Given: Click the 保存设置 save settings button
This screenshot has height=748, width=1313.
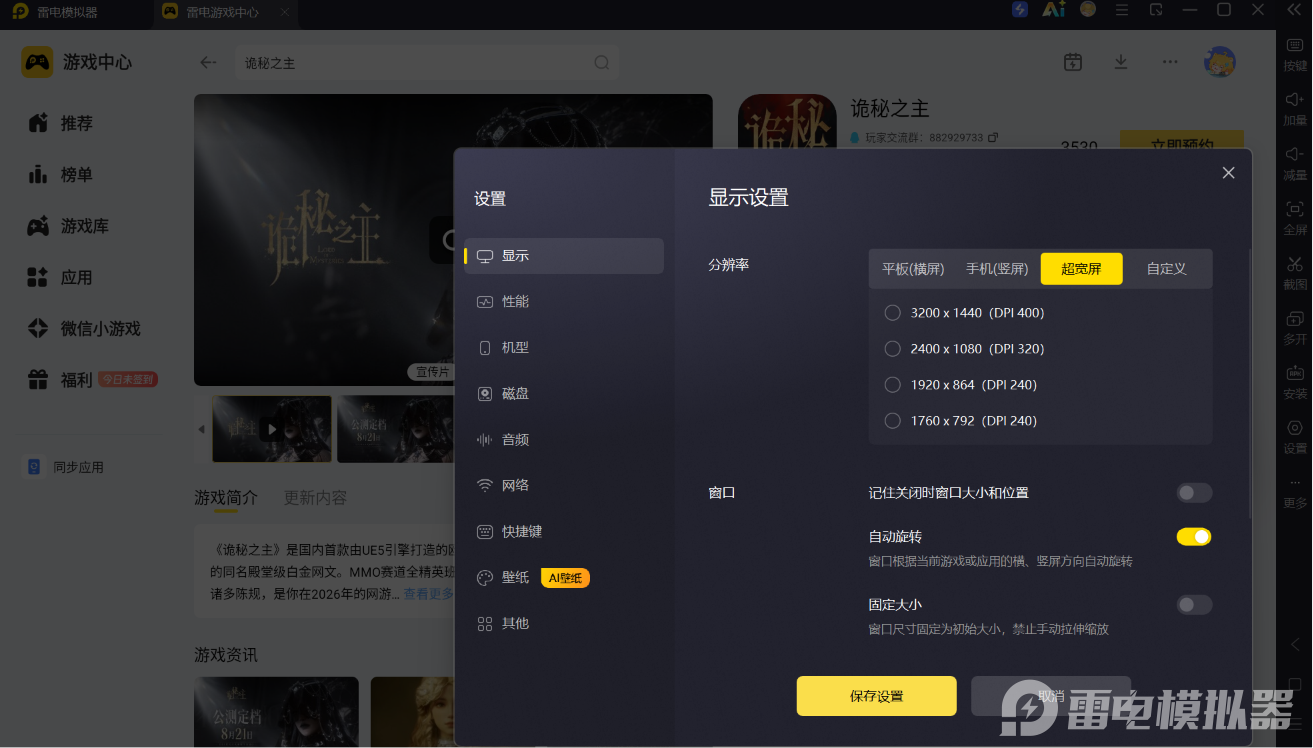Looking at the screenshot, I should click(876, 696).
